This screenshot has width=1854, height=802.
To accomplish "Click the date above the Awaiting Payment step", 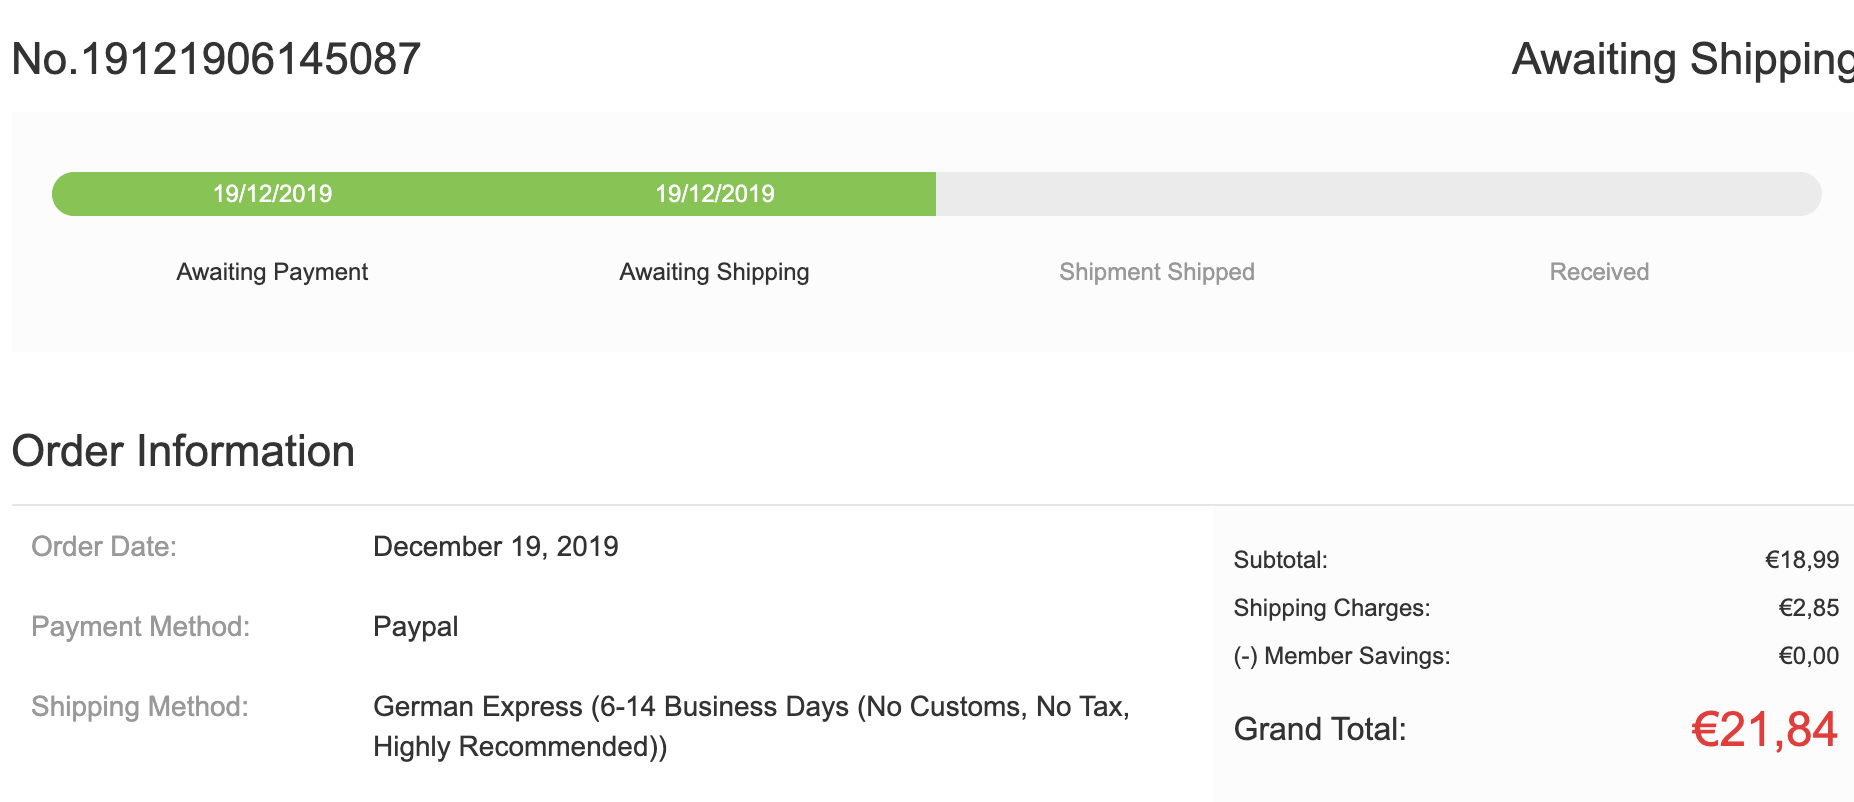I will coord(272,194).
